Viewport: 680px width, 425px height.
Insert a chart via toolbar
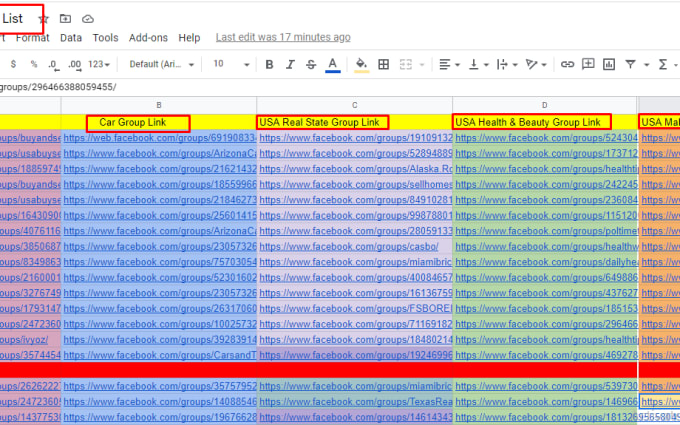[609, 65]
